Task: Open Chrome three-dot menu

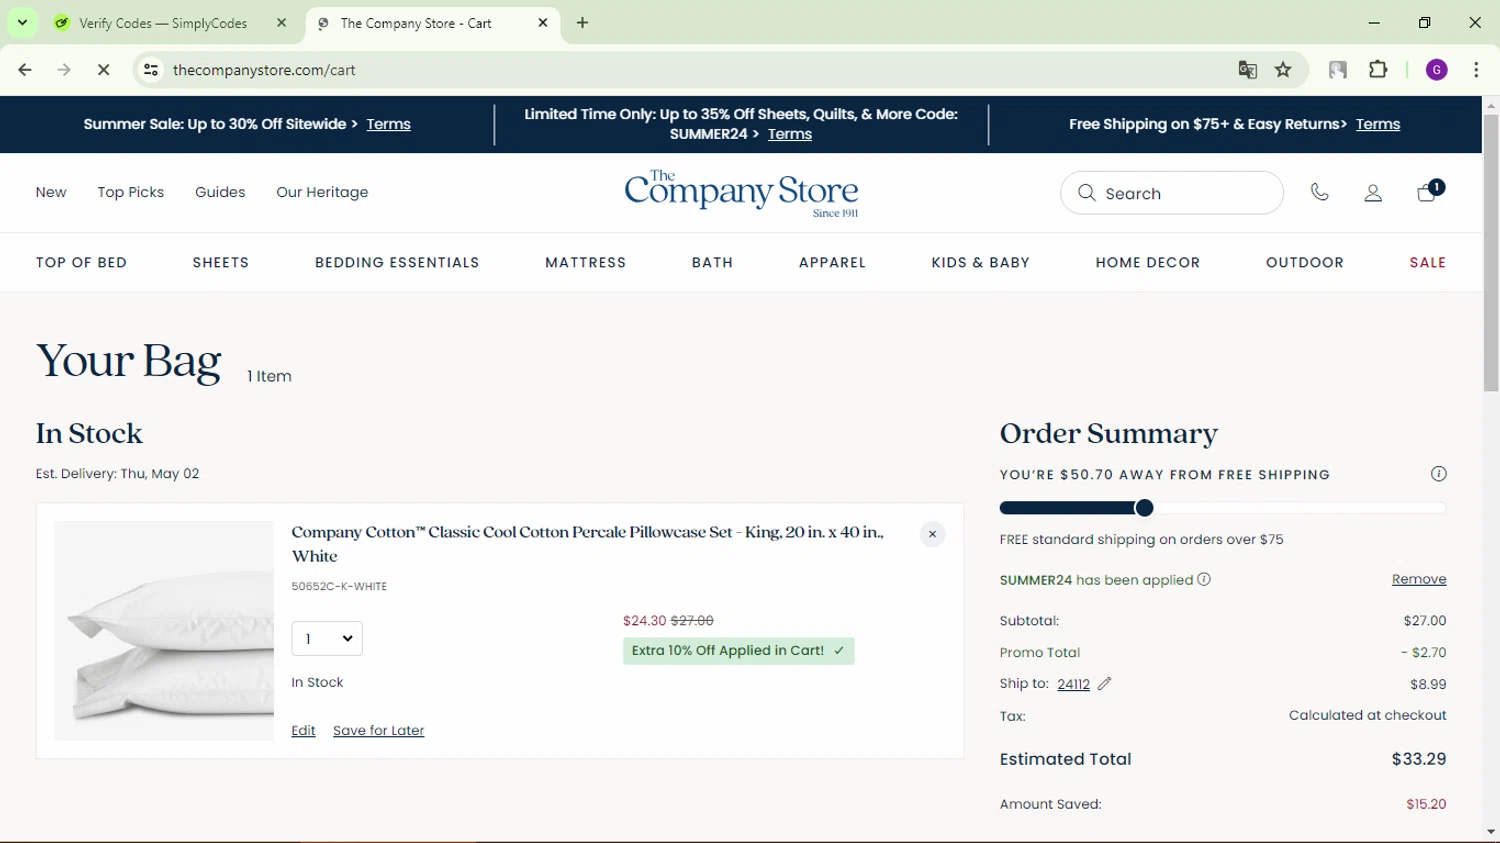Action: click(x=1476, y=70)
